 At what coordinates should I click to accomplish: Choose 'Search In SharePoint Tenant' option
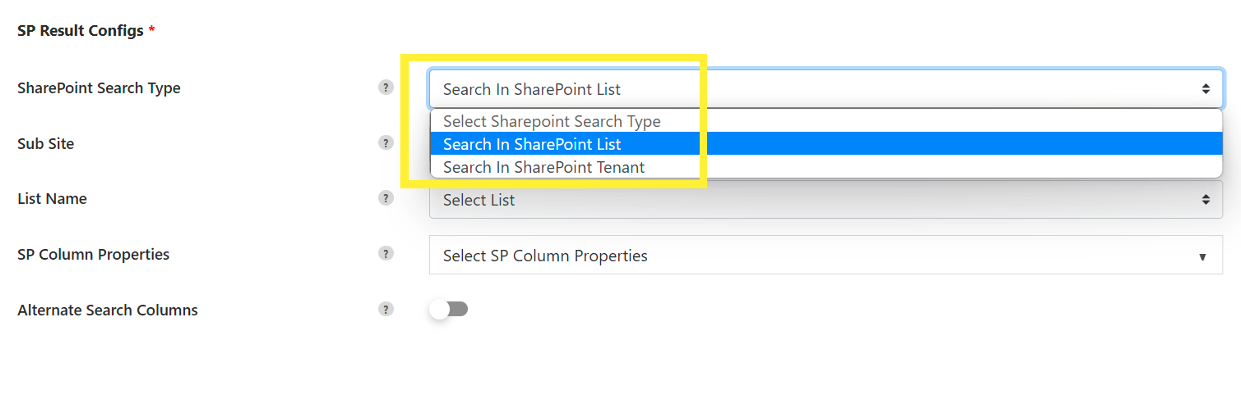point(826,167)
